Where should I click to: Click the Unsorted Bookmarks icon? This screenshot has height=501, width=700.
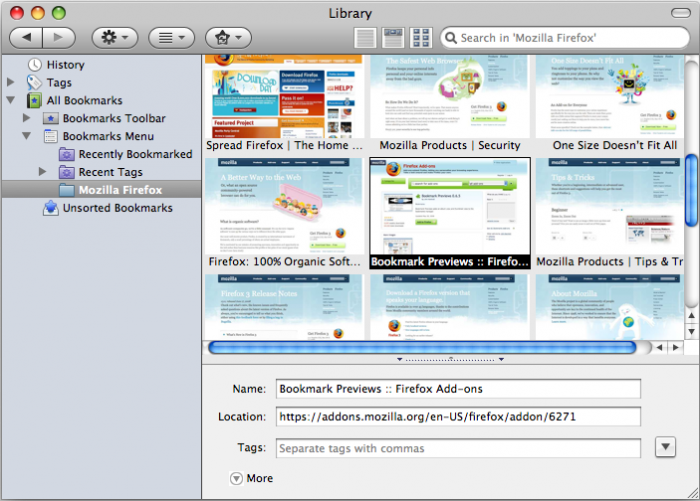coord(50,208)
